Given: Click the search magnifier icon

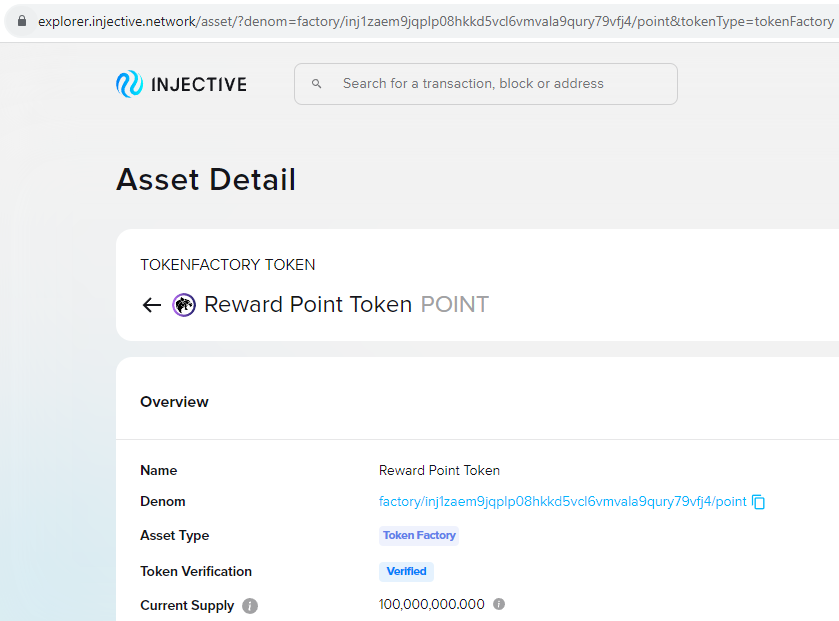Looking at the screenshot, I should pos(317,84).
